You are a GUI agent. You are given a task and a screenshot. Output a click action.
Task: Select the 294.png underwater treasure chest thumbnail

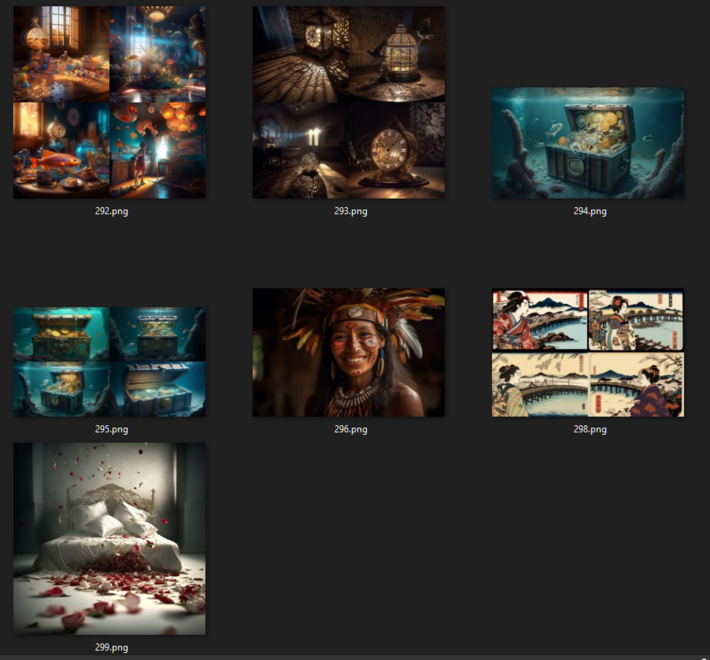tap(588, 143)
